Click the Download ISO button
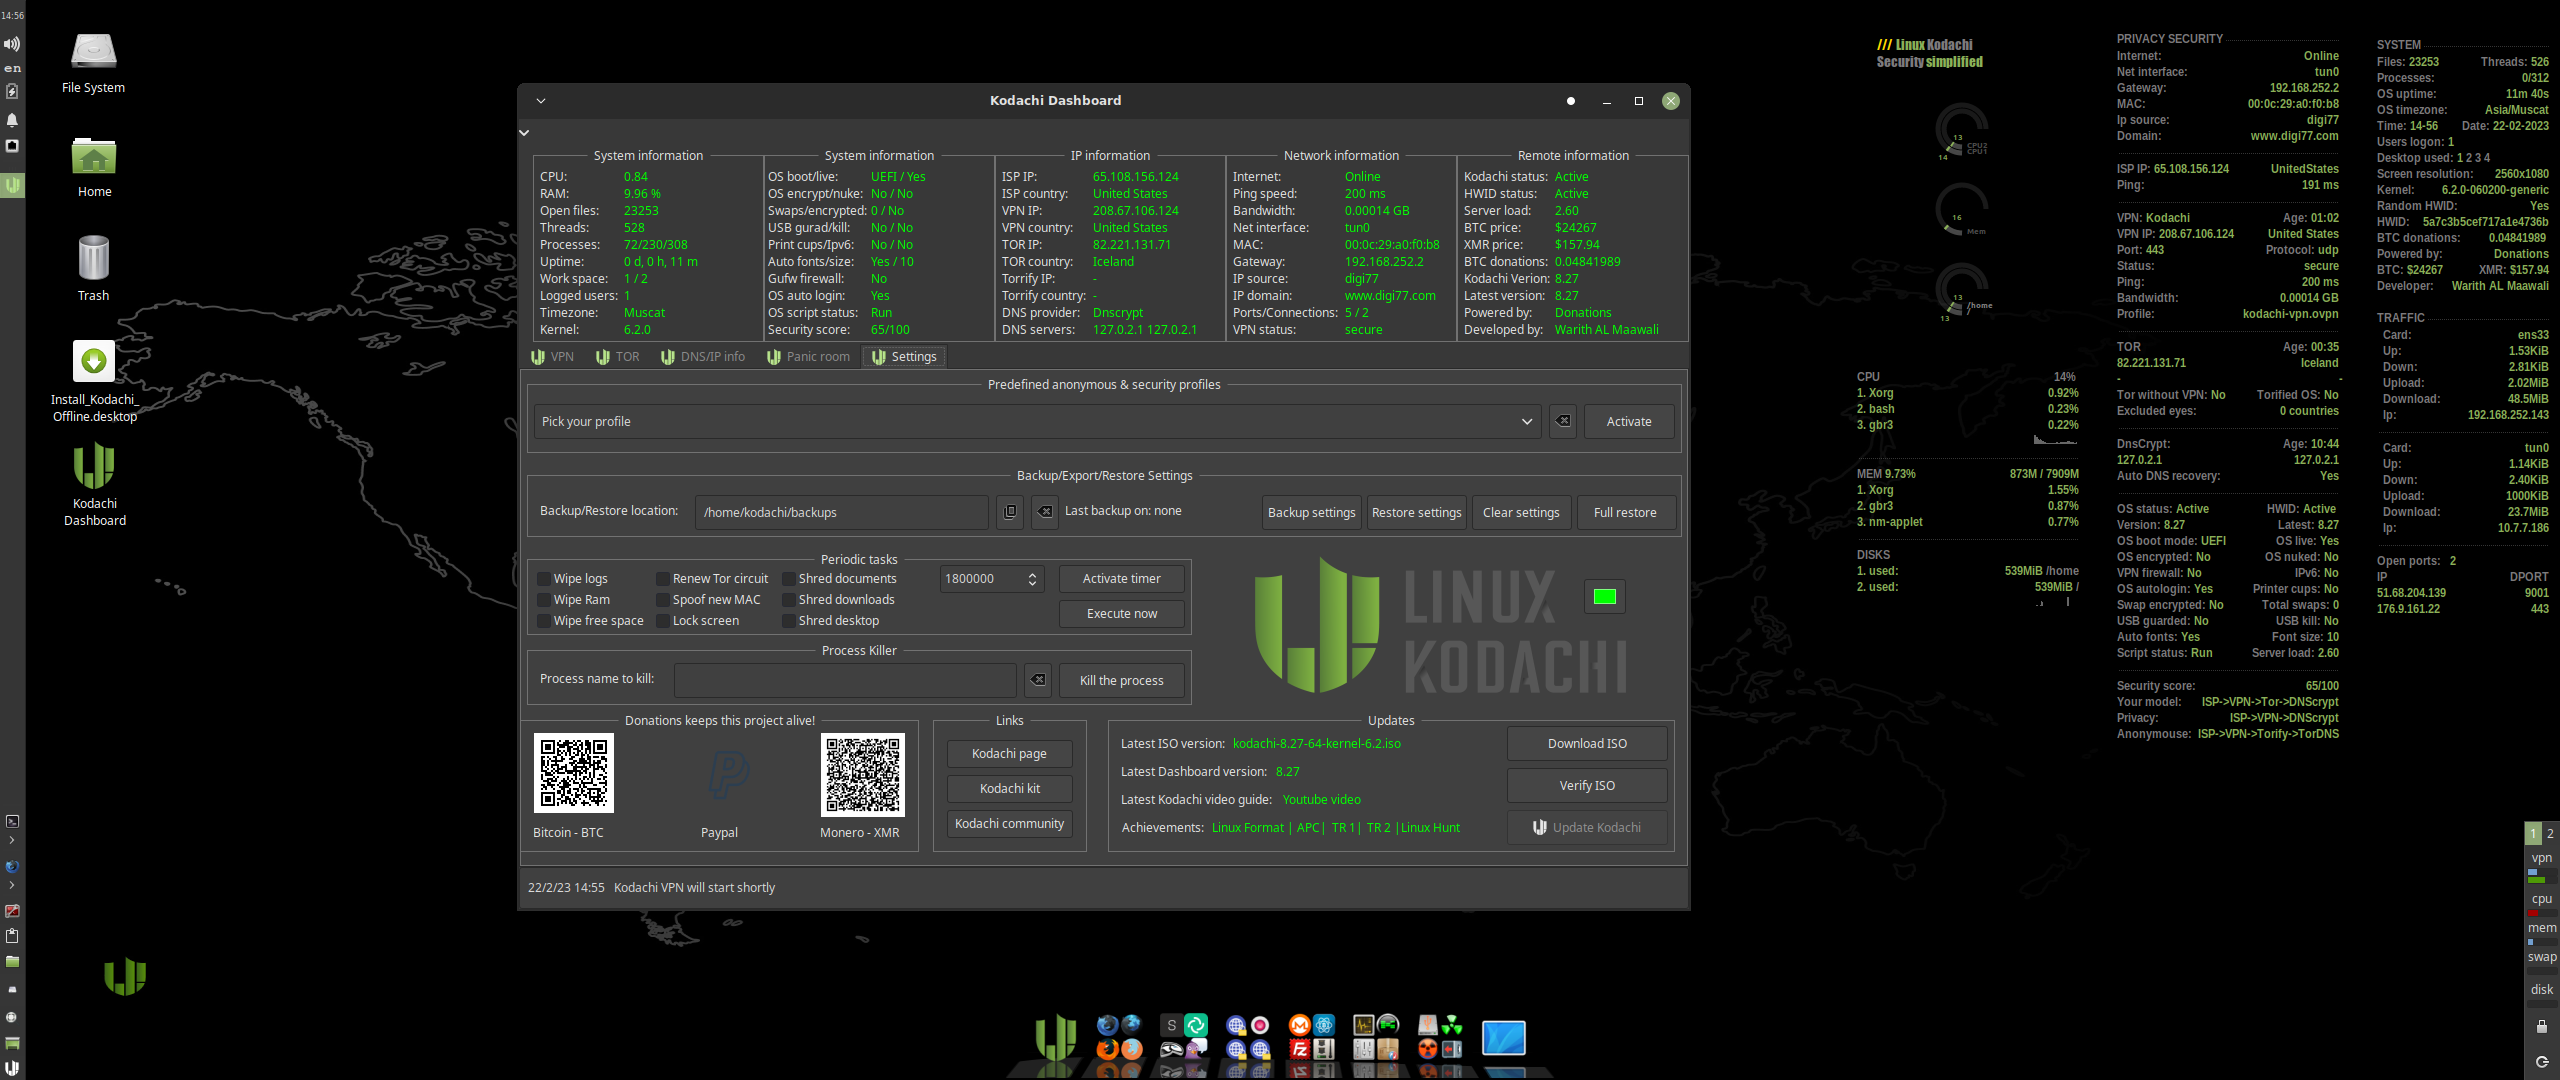The width and height of the screenshot is (2560, 1080). (x=1587, y=743)
